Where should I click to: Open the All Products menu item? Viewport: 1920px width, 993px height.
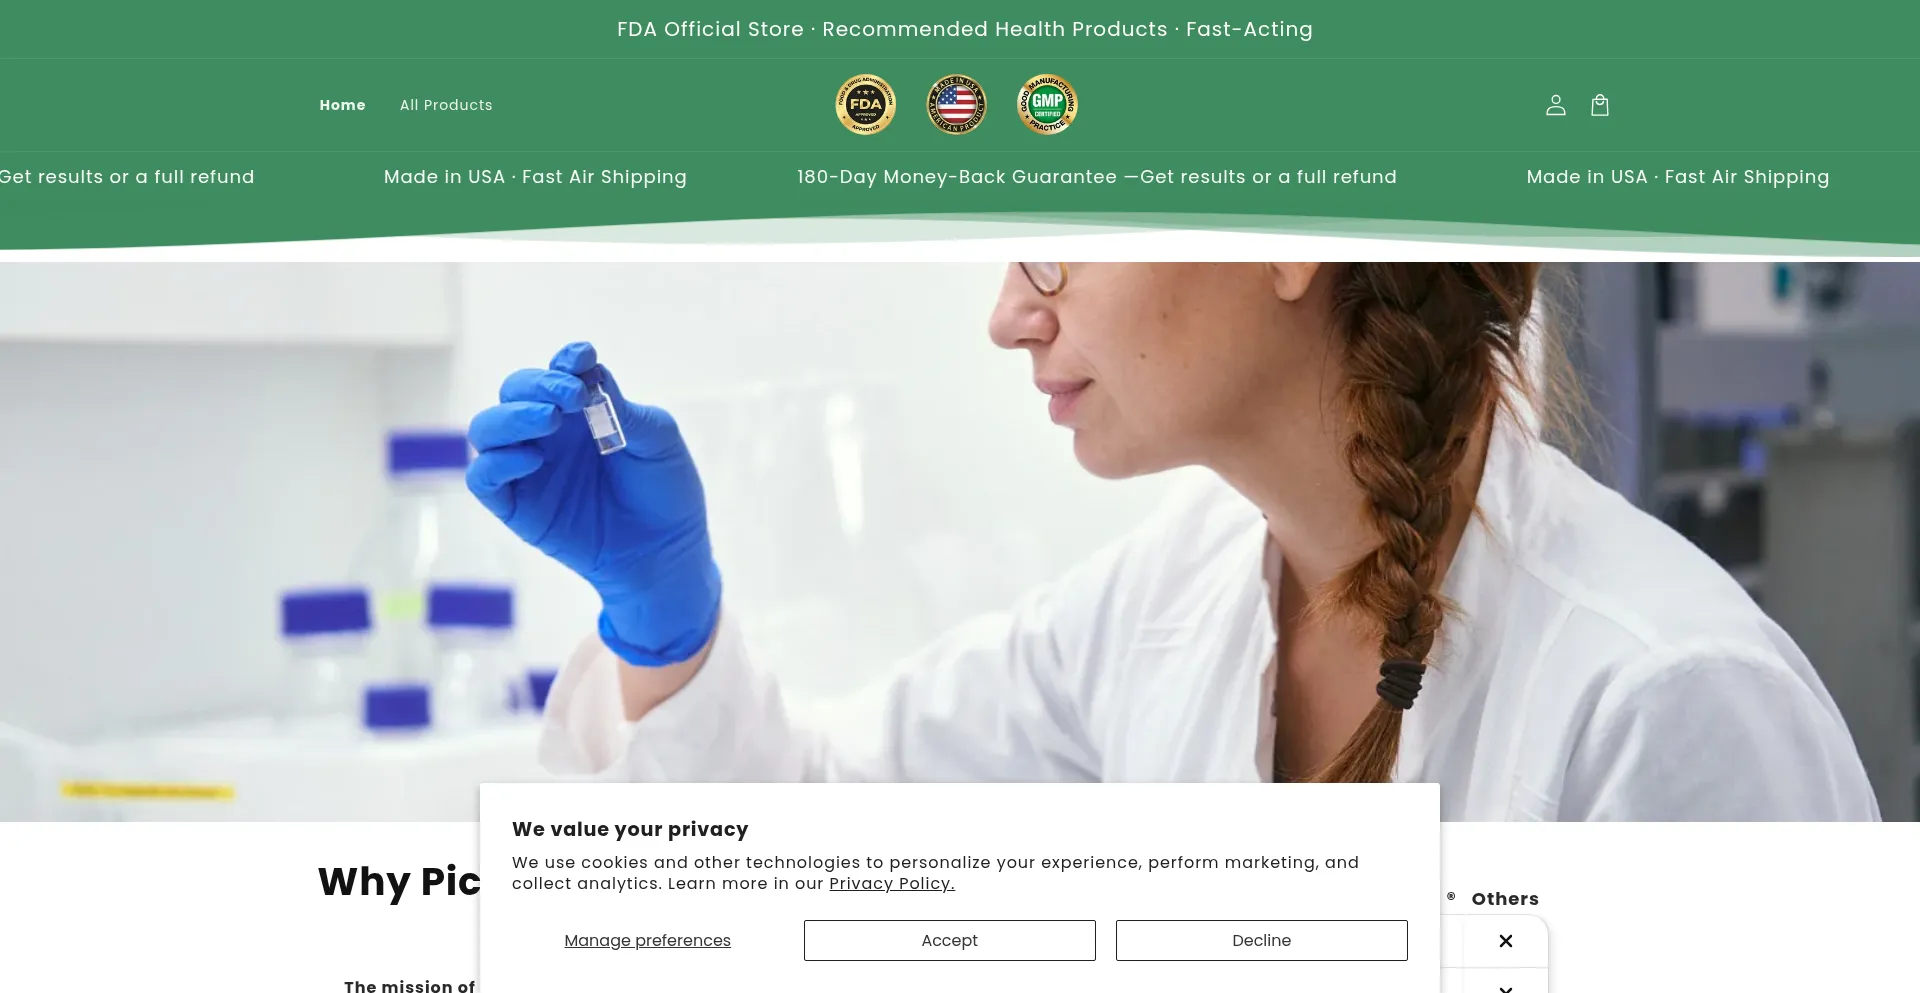(446, 105)
